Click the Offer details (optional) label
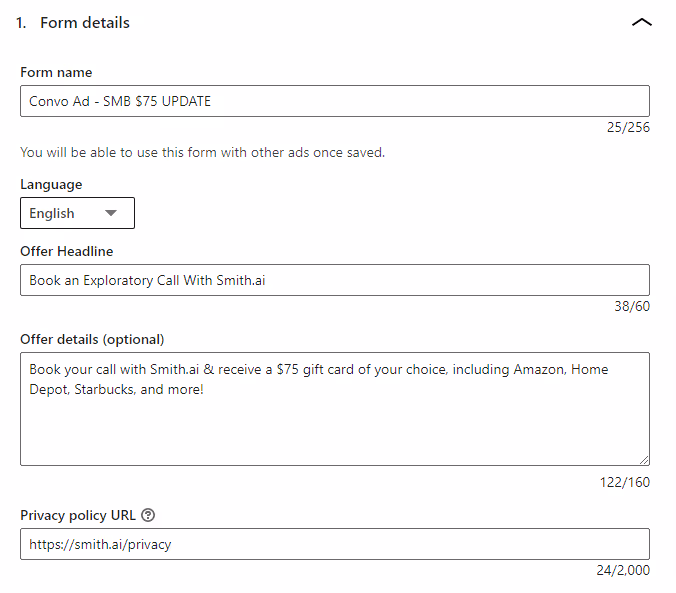 point(92,339)
